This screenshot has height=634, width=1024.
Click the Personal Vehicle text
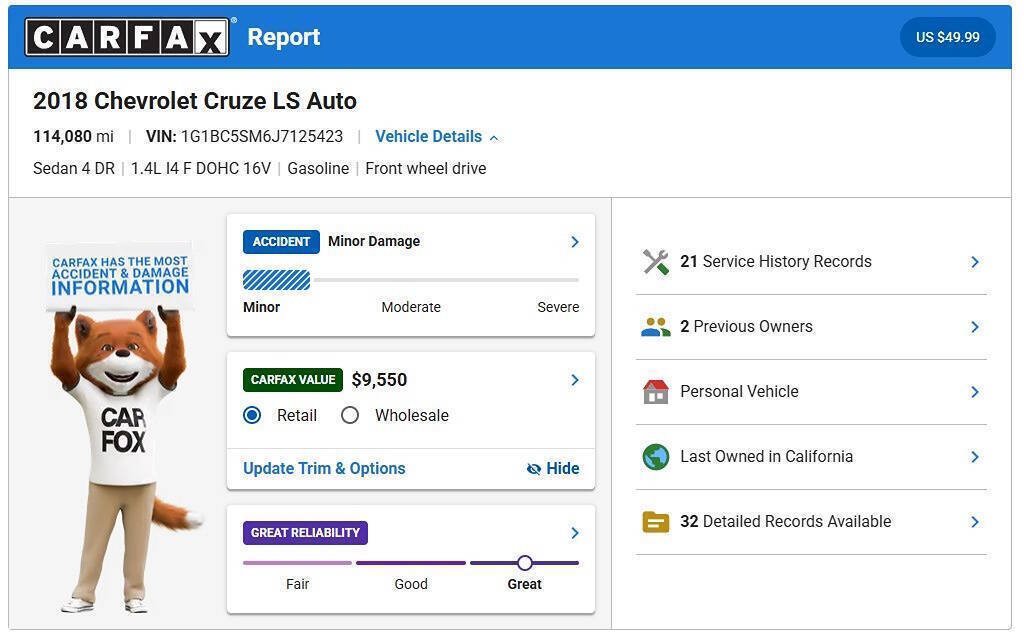(739, 392)
